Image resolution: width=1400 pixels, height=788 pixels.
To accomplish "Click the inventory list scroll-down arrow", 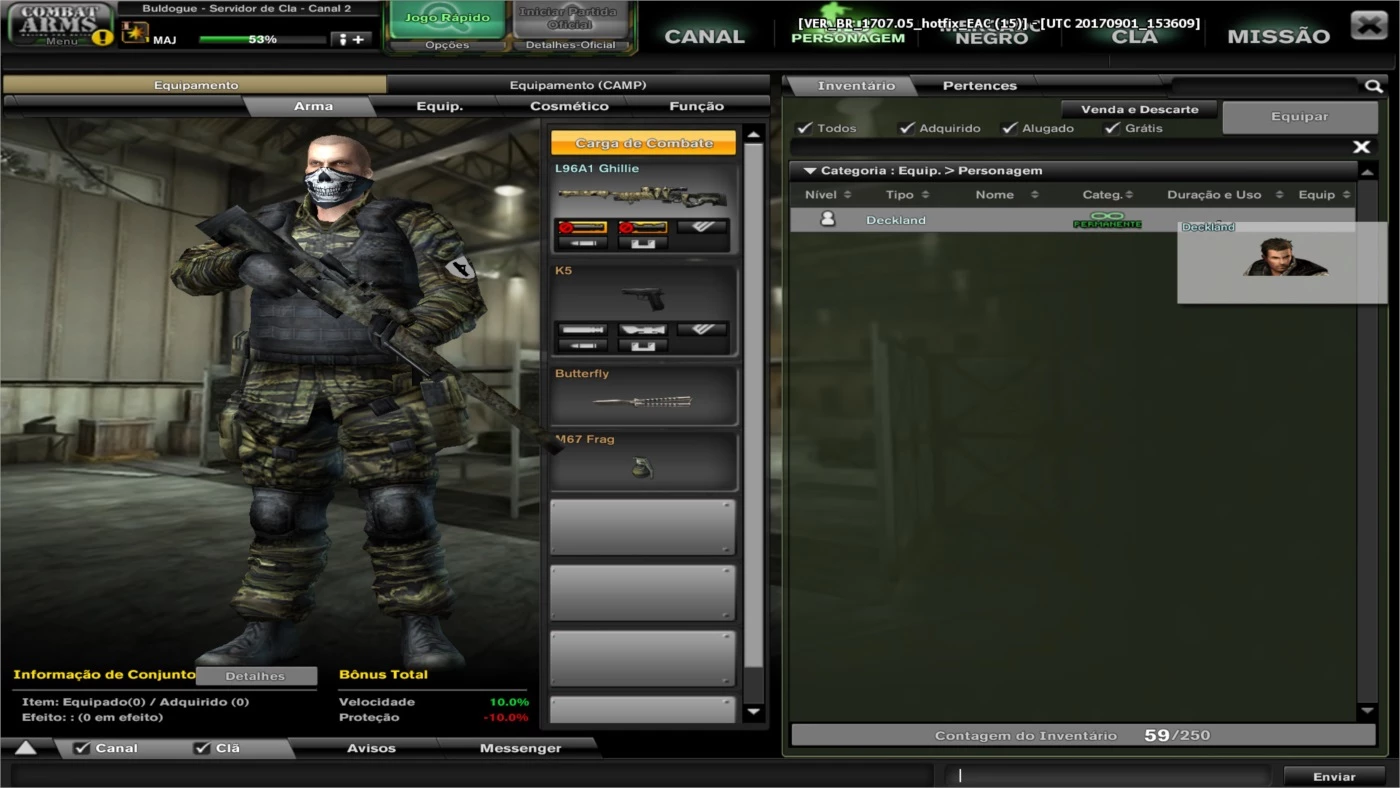I will pos(1367,710).
